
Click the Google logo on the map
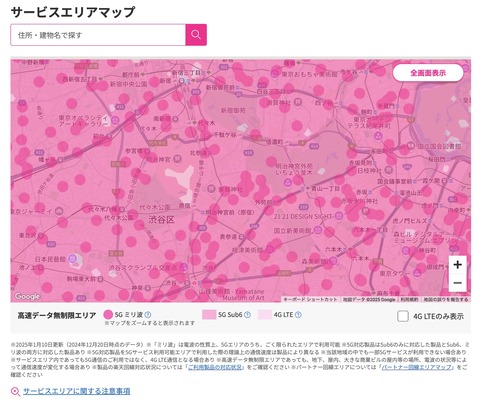click(x=27, y=296)
